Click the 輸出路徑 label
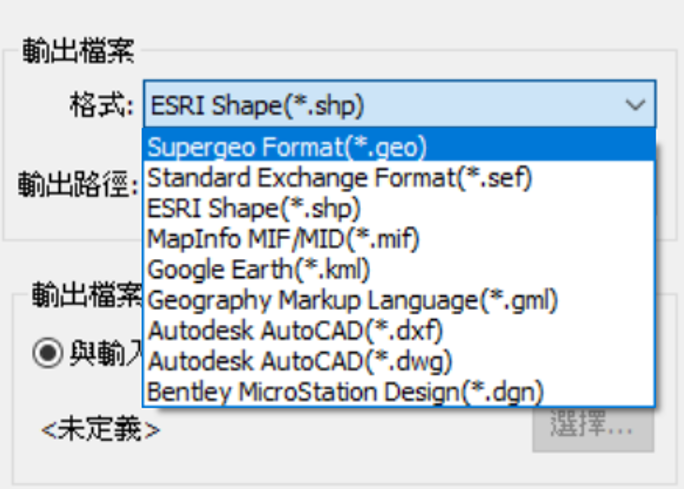 (78, 184)
